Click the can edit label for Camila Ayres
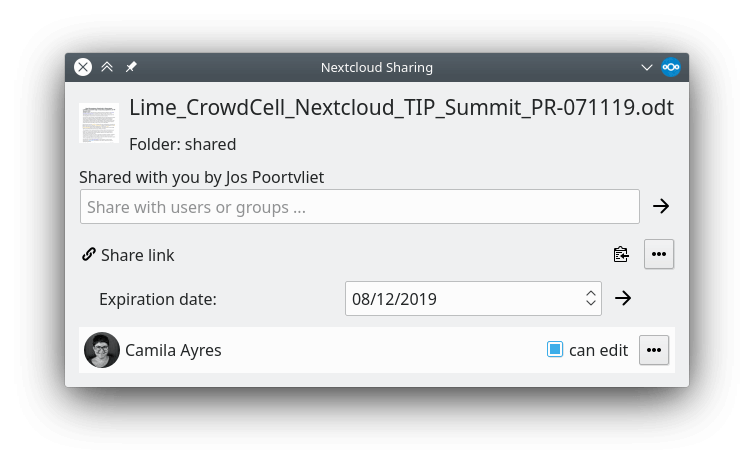Image resolution: width=754 pixels, height=464 pixels. click(598, 350)
